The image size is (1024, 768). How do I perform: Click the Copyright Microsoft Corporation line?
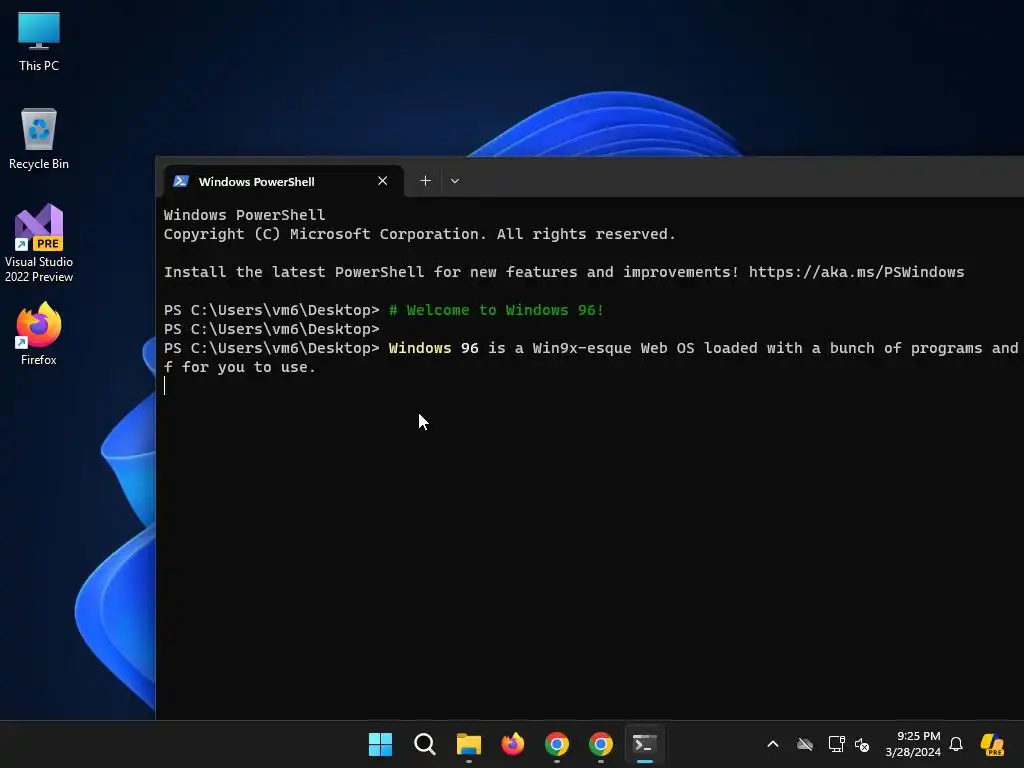point(419,234)
